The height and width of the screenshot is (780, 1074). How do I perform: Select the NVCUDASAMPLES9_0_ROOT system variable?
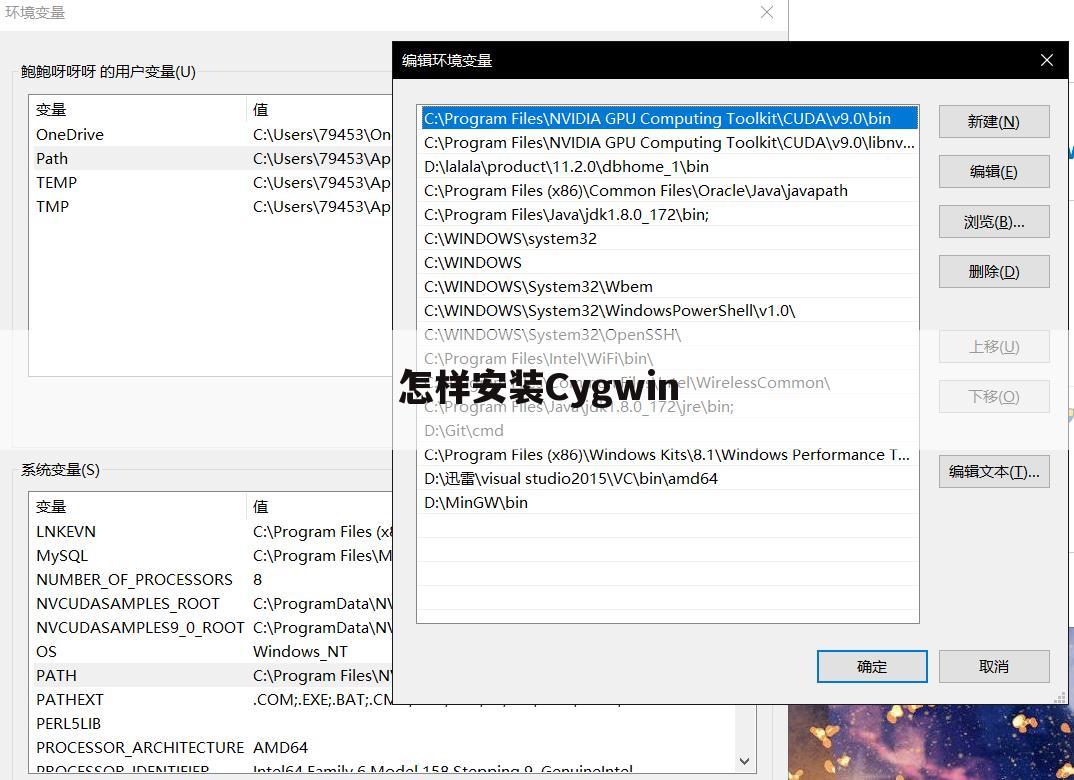tap(211, 627)
